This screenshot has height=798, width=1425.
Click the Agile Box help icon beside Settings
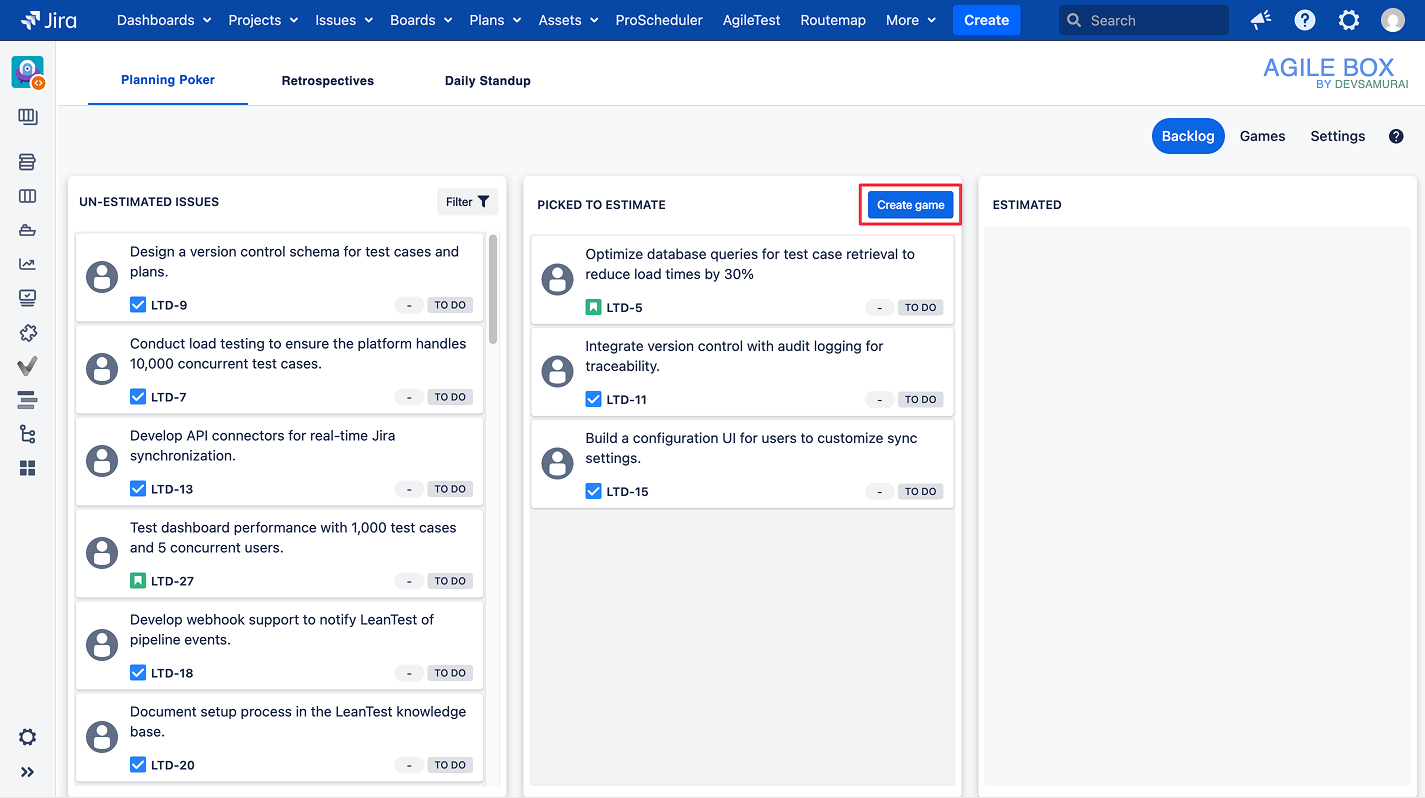(1396, 136)
